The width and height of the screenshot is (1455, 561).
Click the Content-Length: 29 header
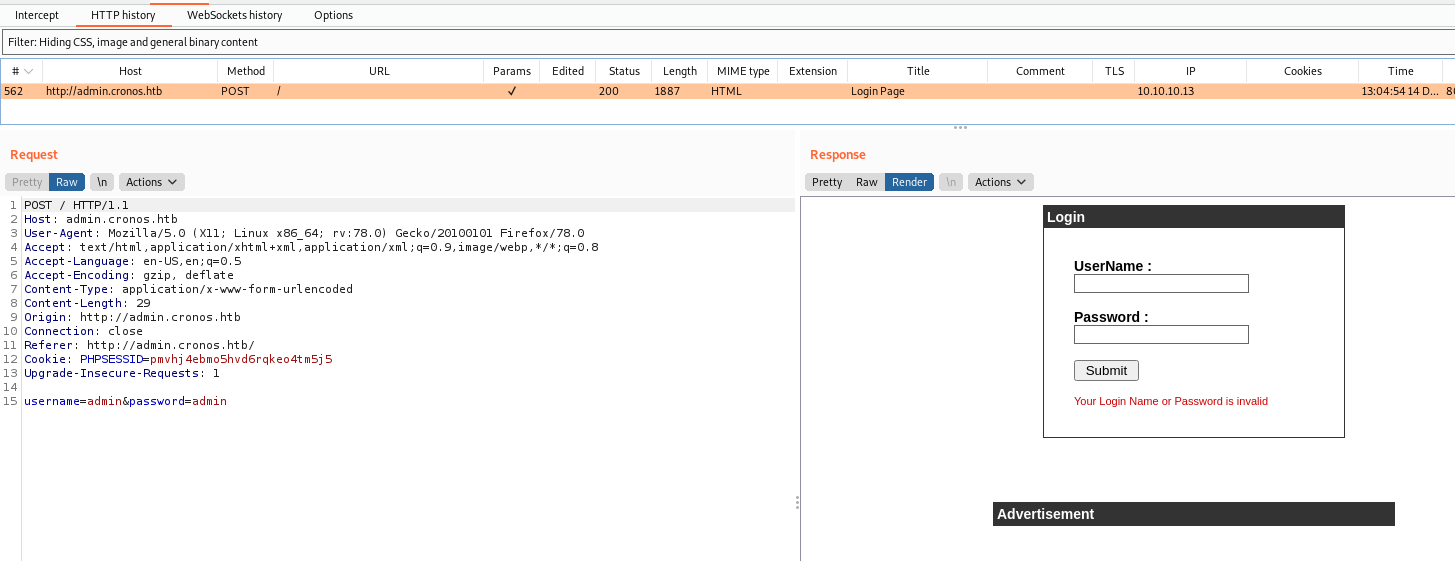coord(87,303)
